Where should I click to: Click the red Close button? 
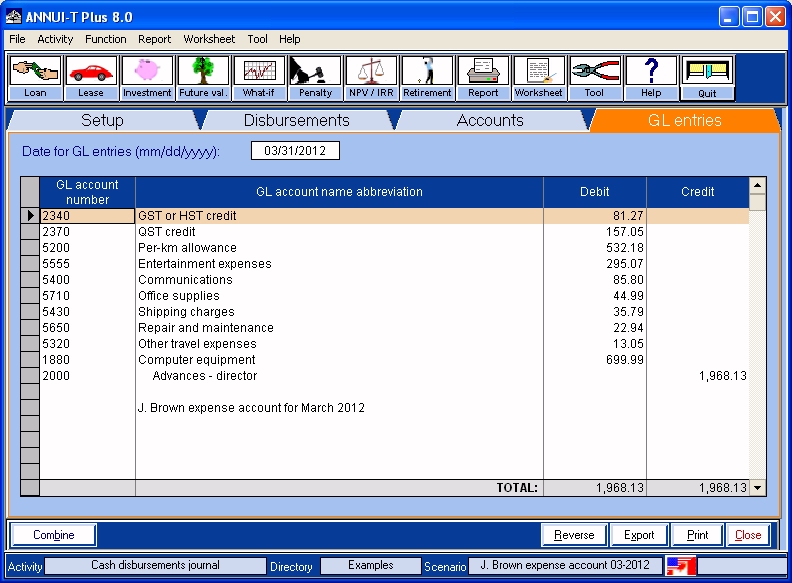pyautogui.click(x=748, y=535)
